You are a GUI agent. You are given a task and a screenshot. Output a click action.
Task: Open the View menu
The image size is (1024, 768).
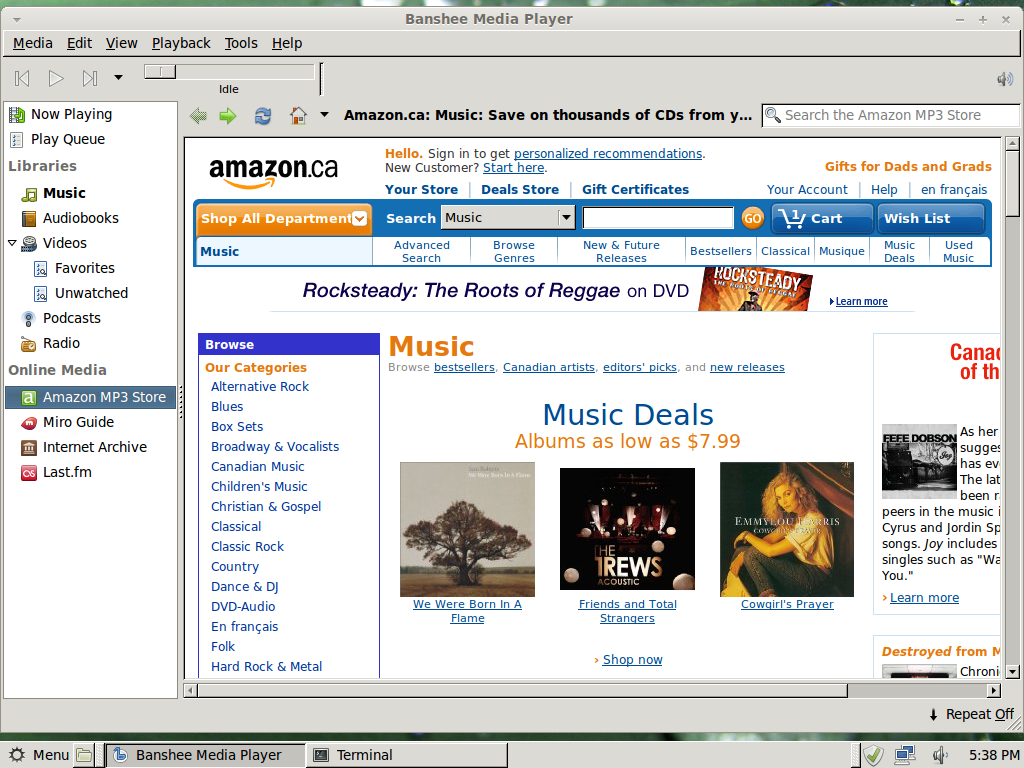tap(121, 43)
